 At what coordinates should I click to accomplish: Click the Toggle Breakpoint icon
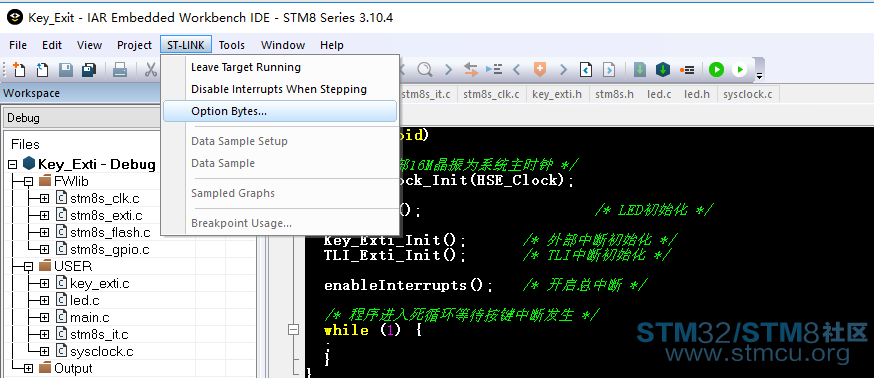(687, 70)
